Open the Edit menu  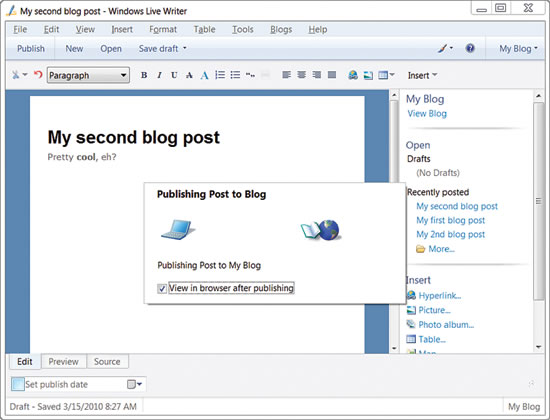tap(51, 29)
